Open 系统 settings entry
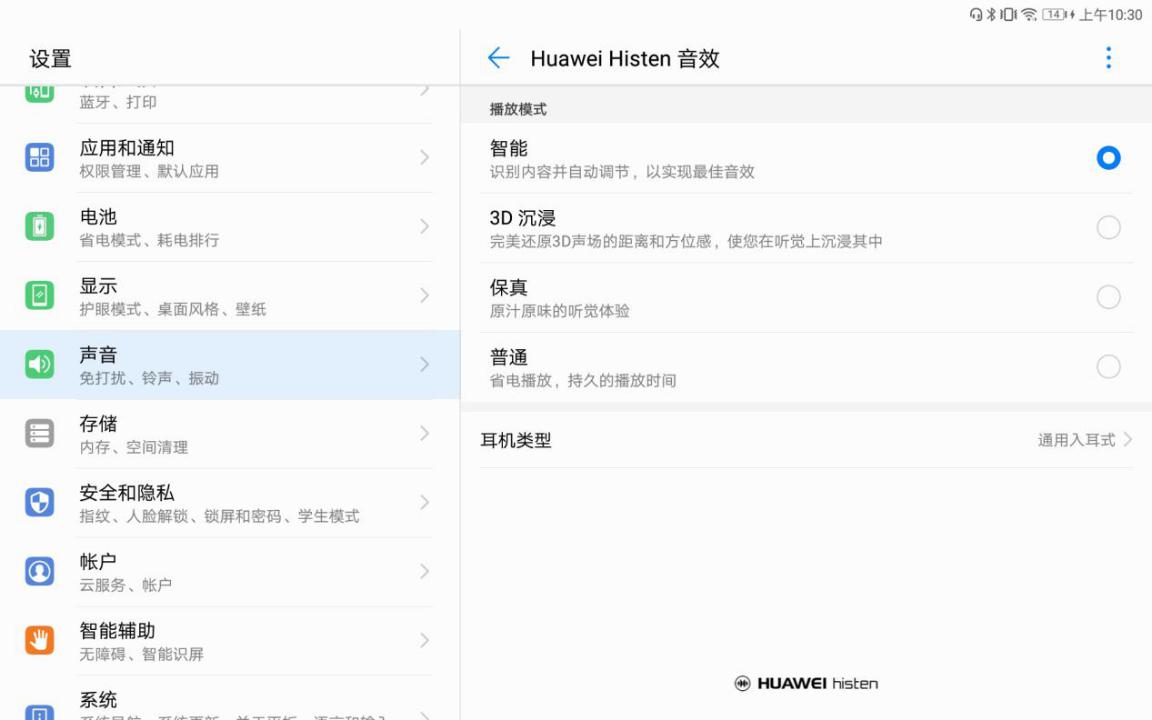1152x720 pixels. 230,699
